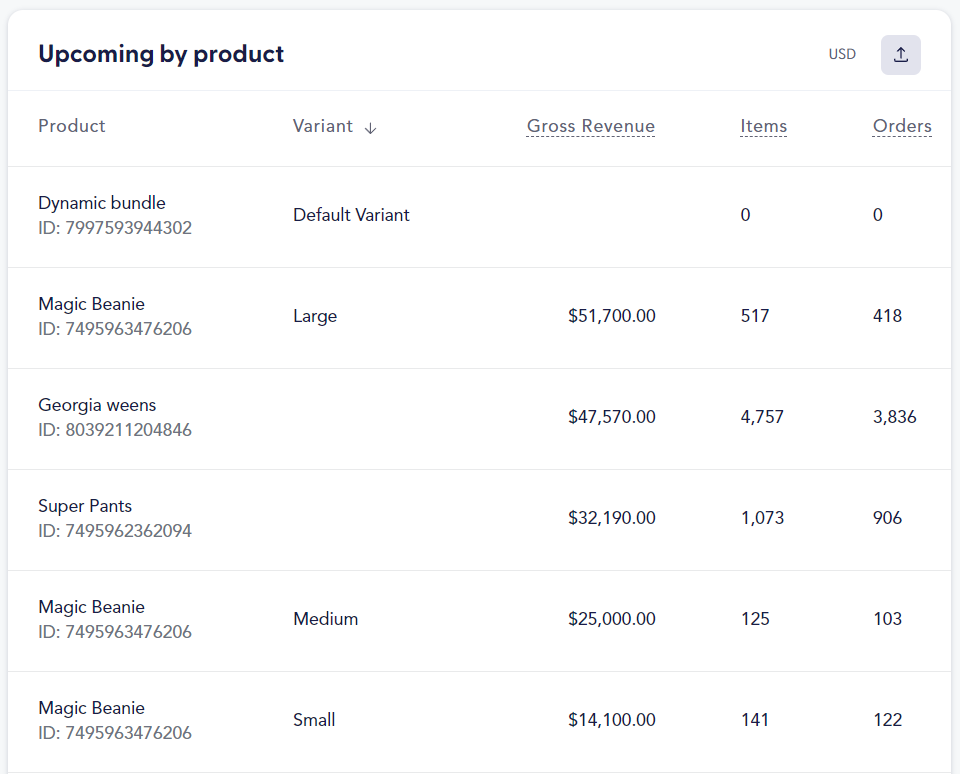Toggle the Variant column sort arrow

pos(370,127)
